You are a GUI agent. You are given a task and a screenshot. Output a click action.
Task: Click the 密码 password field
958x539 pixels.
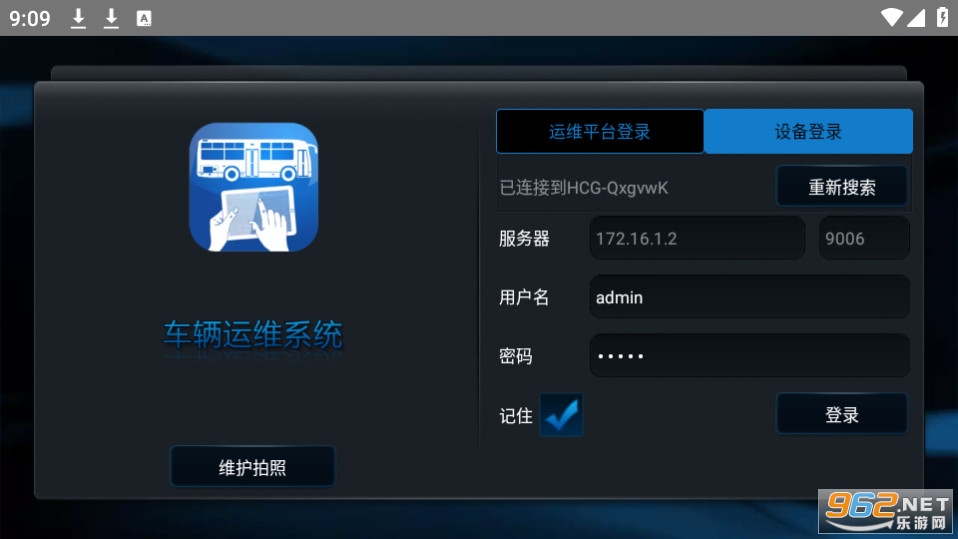(750, 355)
